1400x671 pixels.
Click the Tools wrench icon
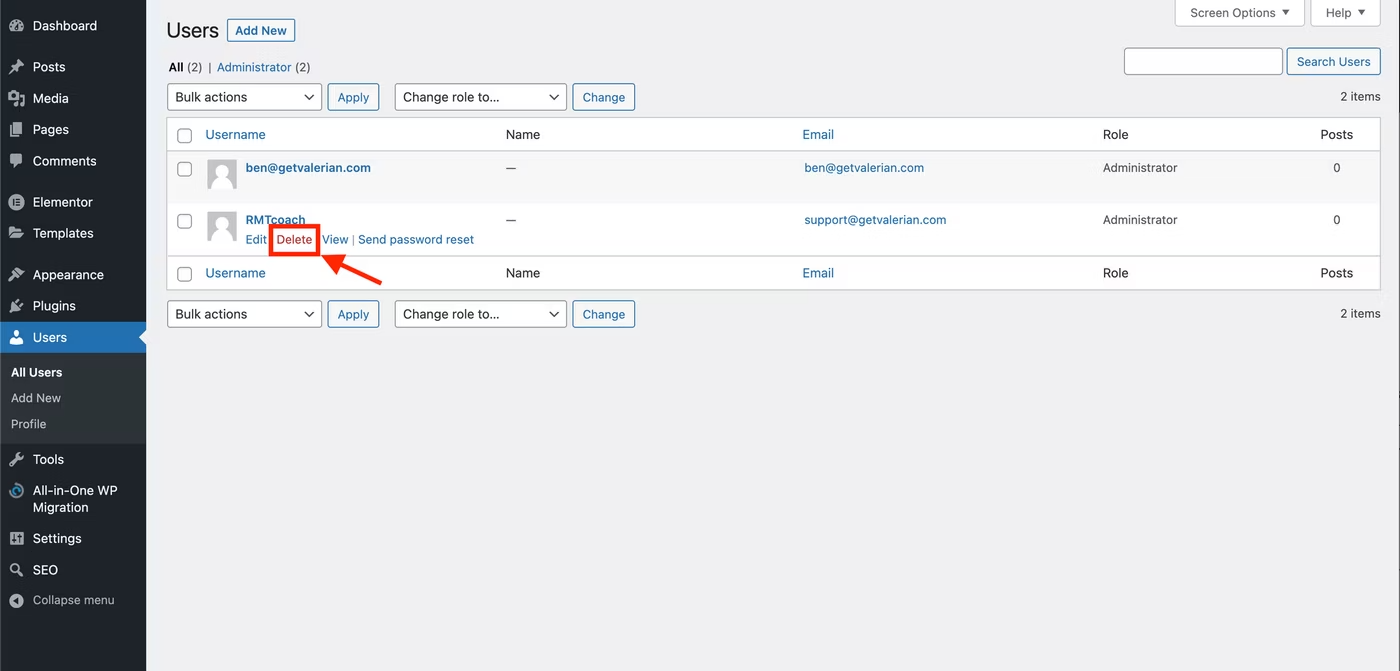click(16, 460)
